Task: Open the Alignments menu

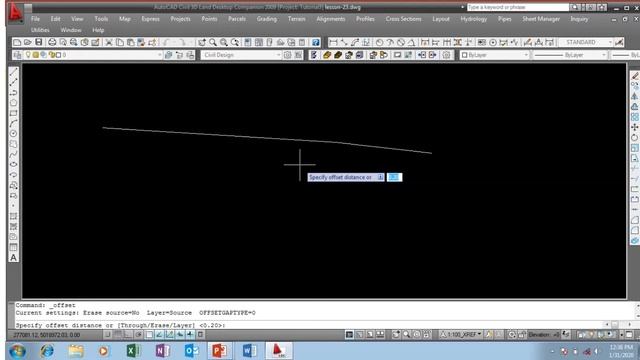Action: tap(331, 19)
